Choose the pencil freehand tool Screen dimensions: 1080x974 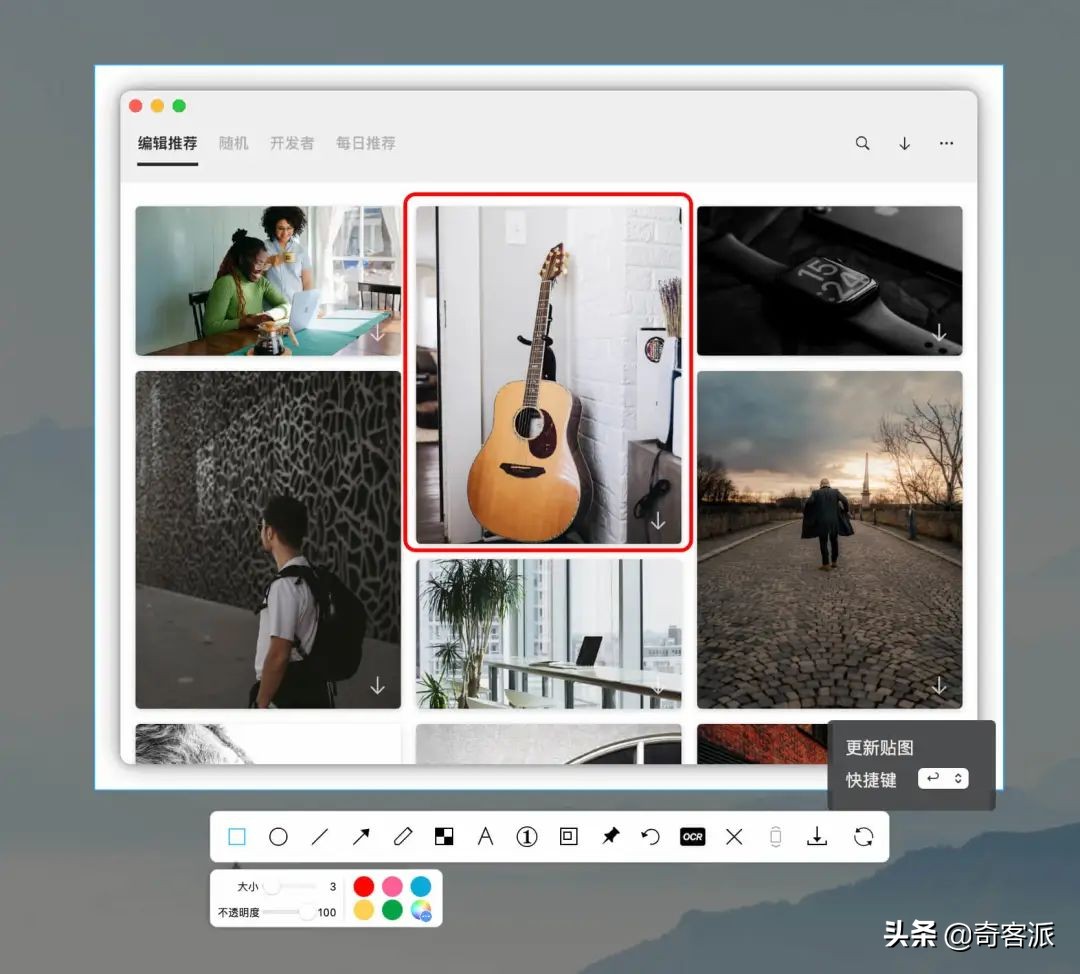coord(402,836)
